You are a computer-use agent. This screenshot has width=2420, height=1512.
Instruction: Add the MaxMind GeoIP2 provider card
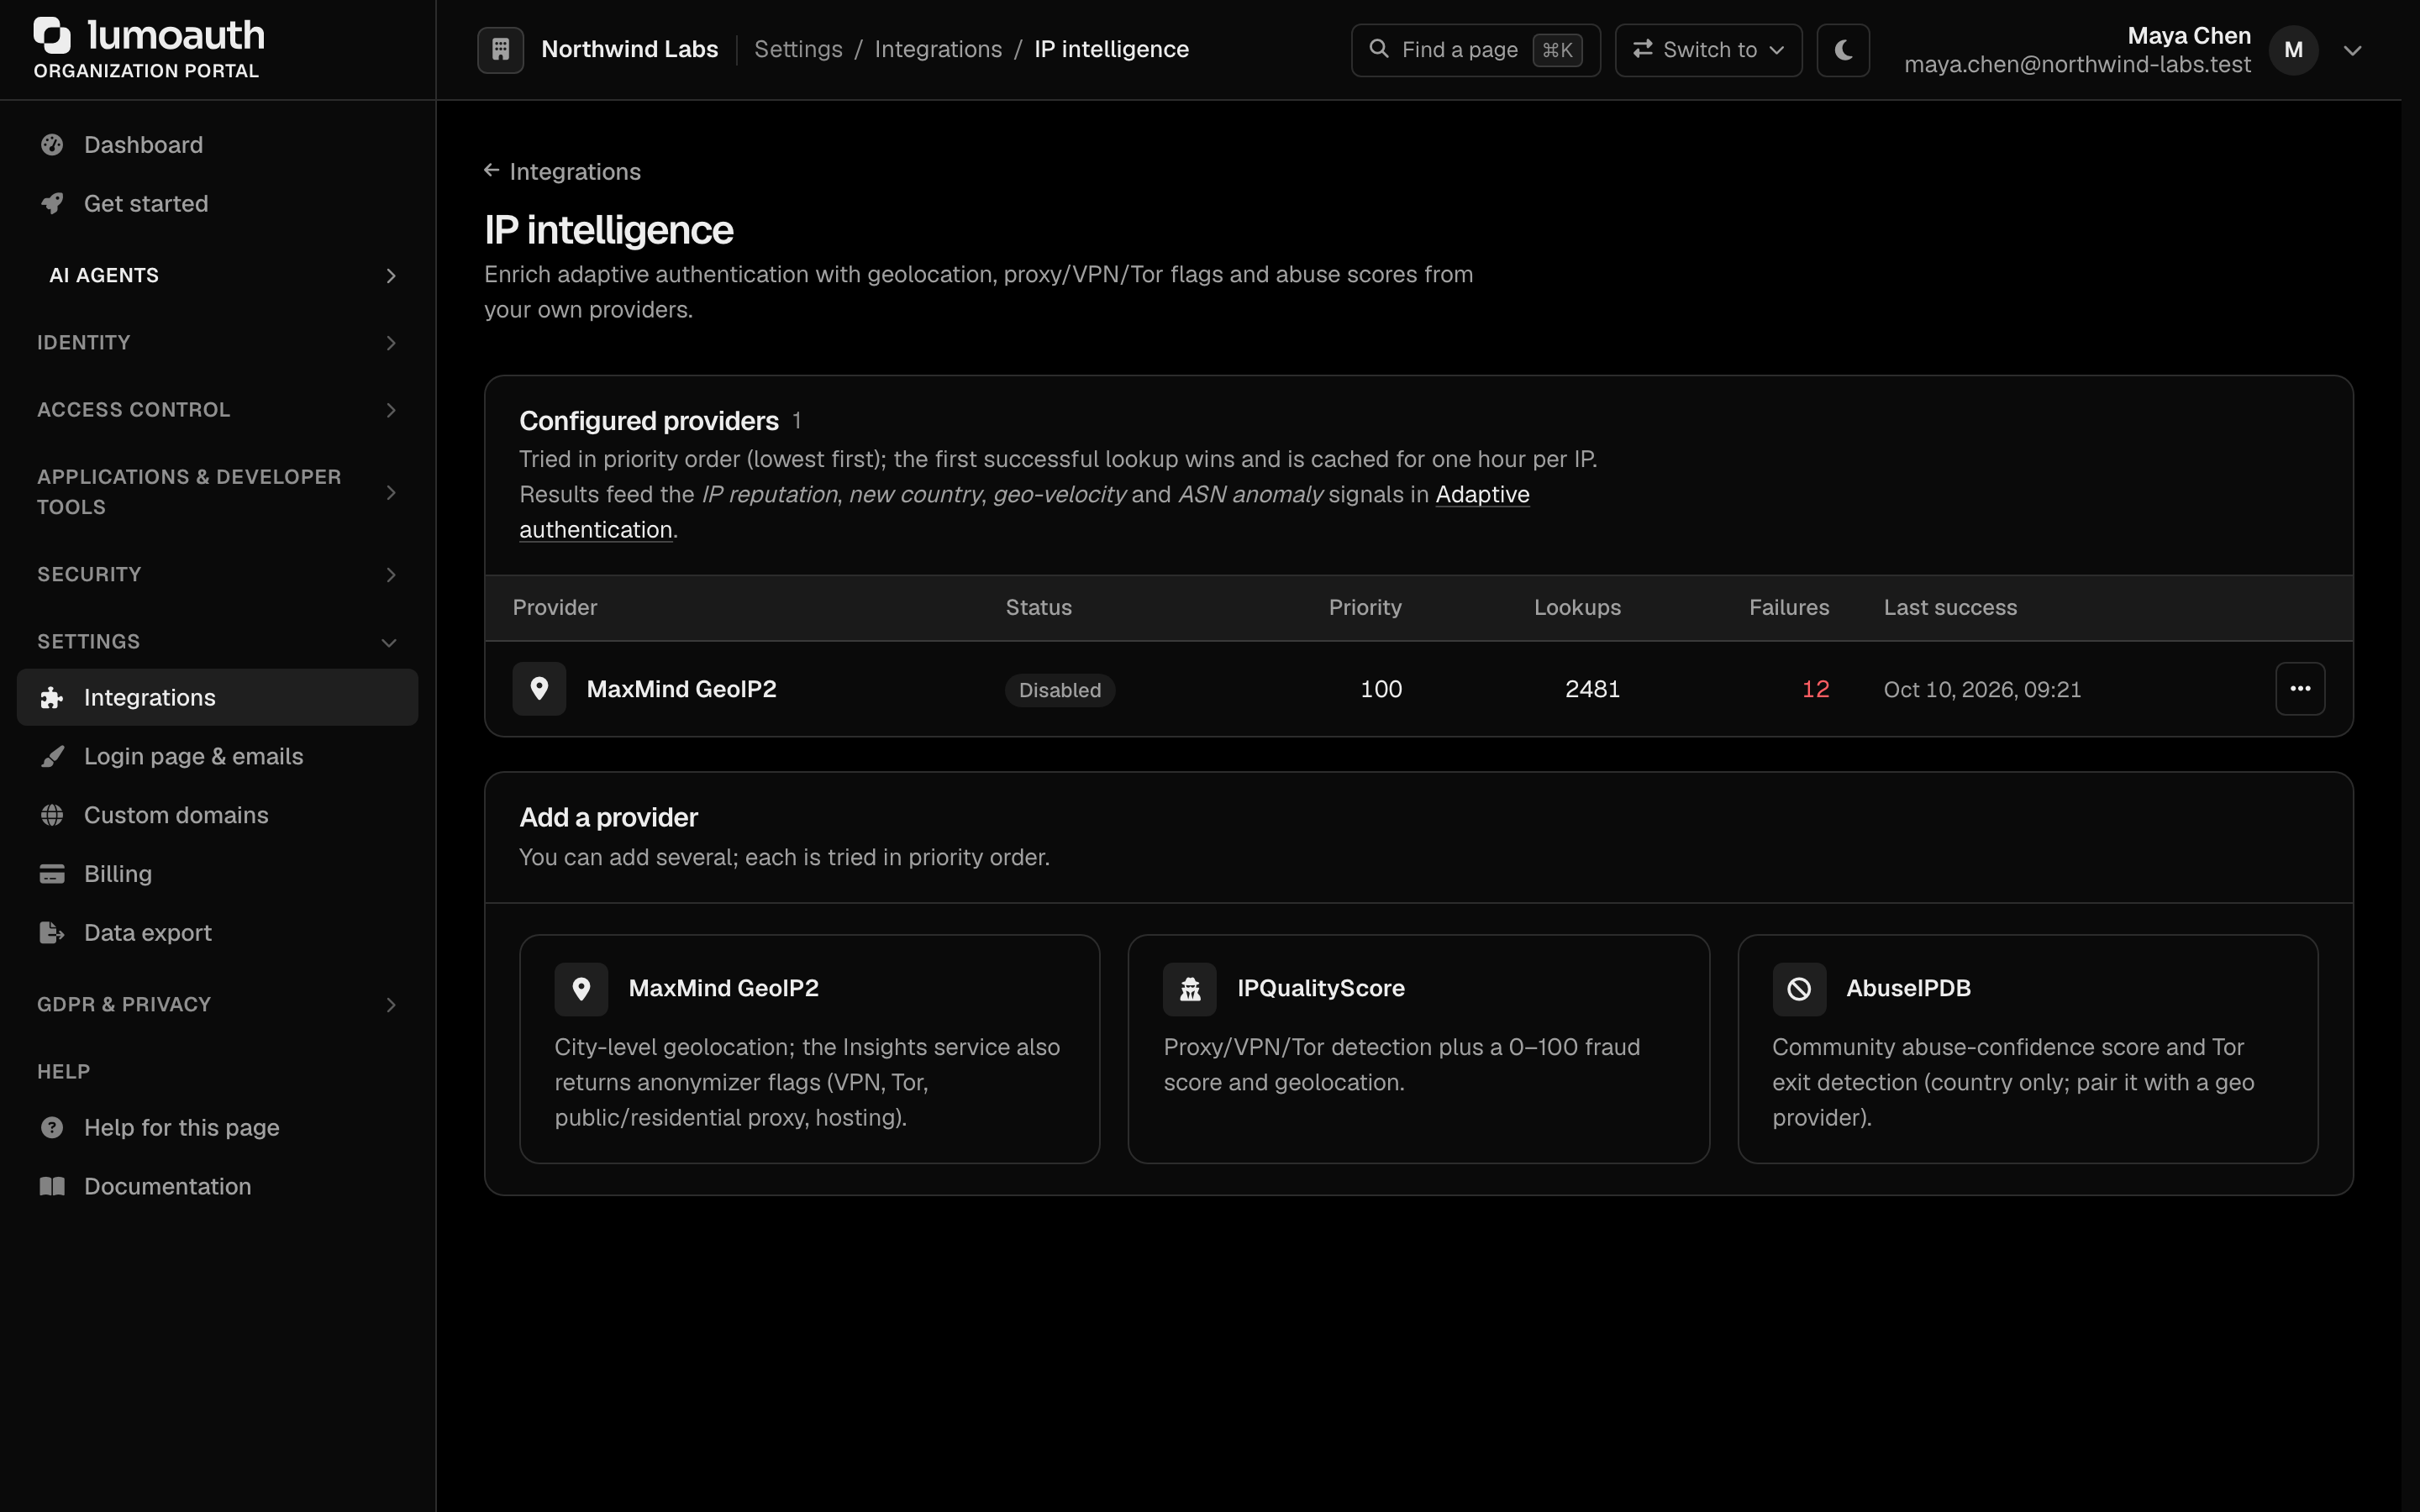tap(810, 1049)
